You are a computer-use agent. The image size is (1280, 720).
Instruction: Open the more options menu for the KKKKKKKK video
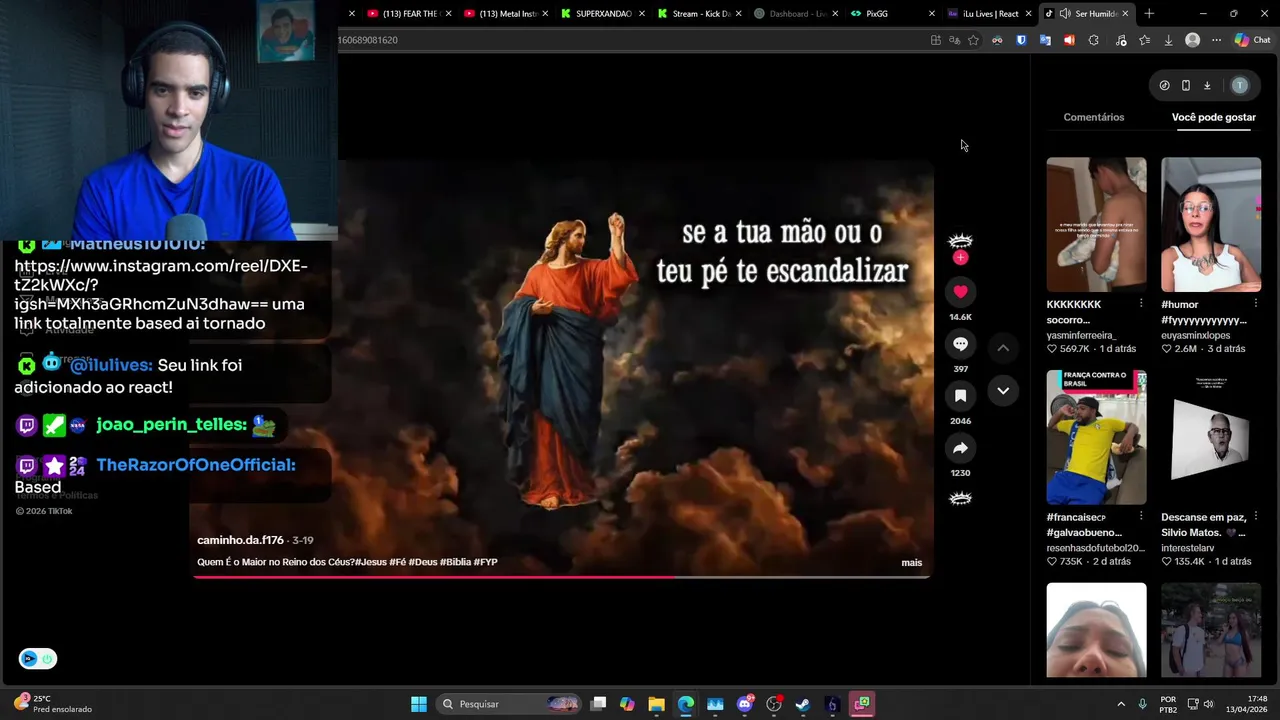1141,303
